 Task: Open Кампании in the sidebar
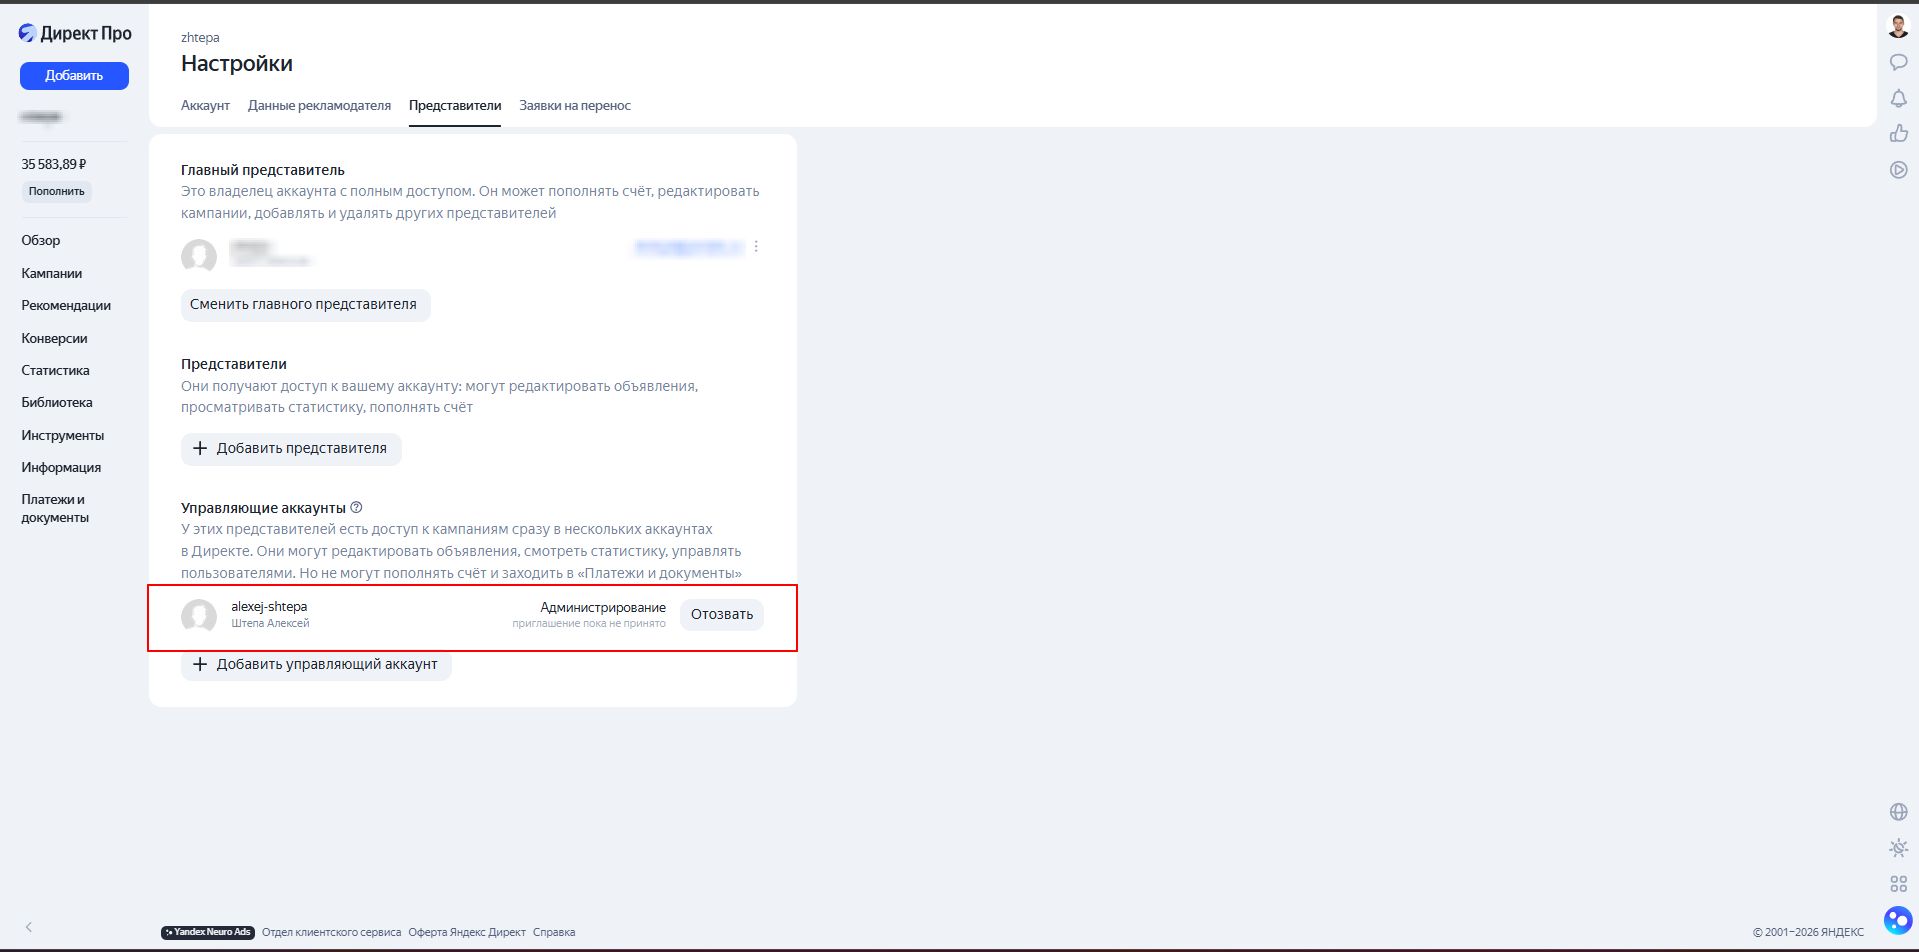pyautogui.click(x=52, y=273)
